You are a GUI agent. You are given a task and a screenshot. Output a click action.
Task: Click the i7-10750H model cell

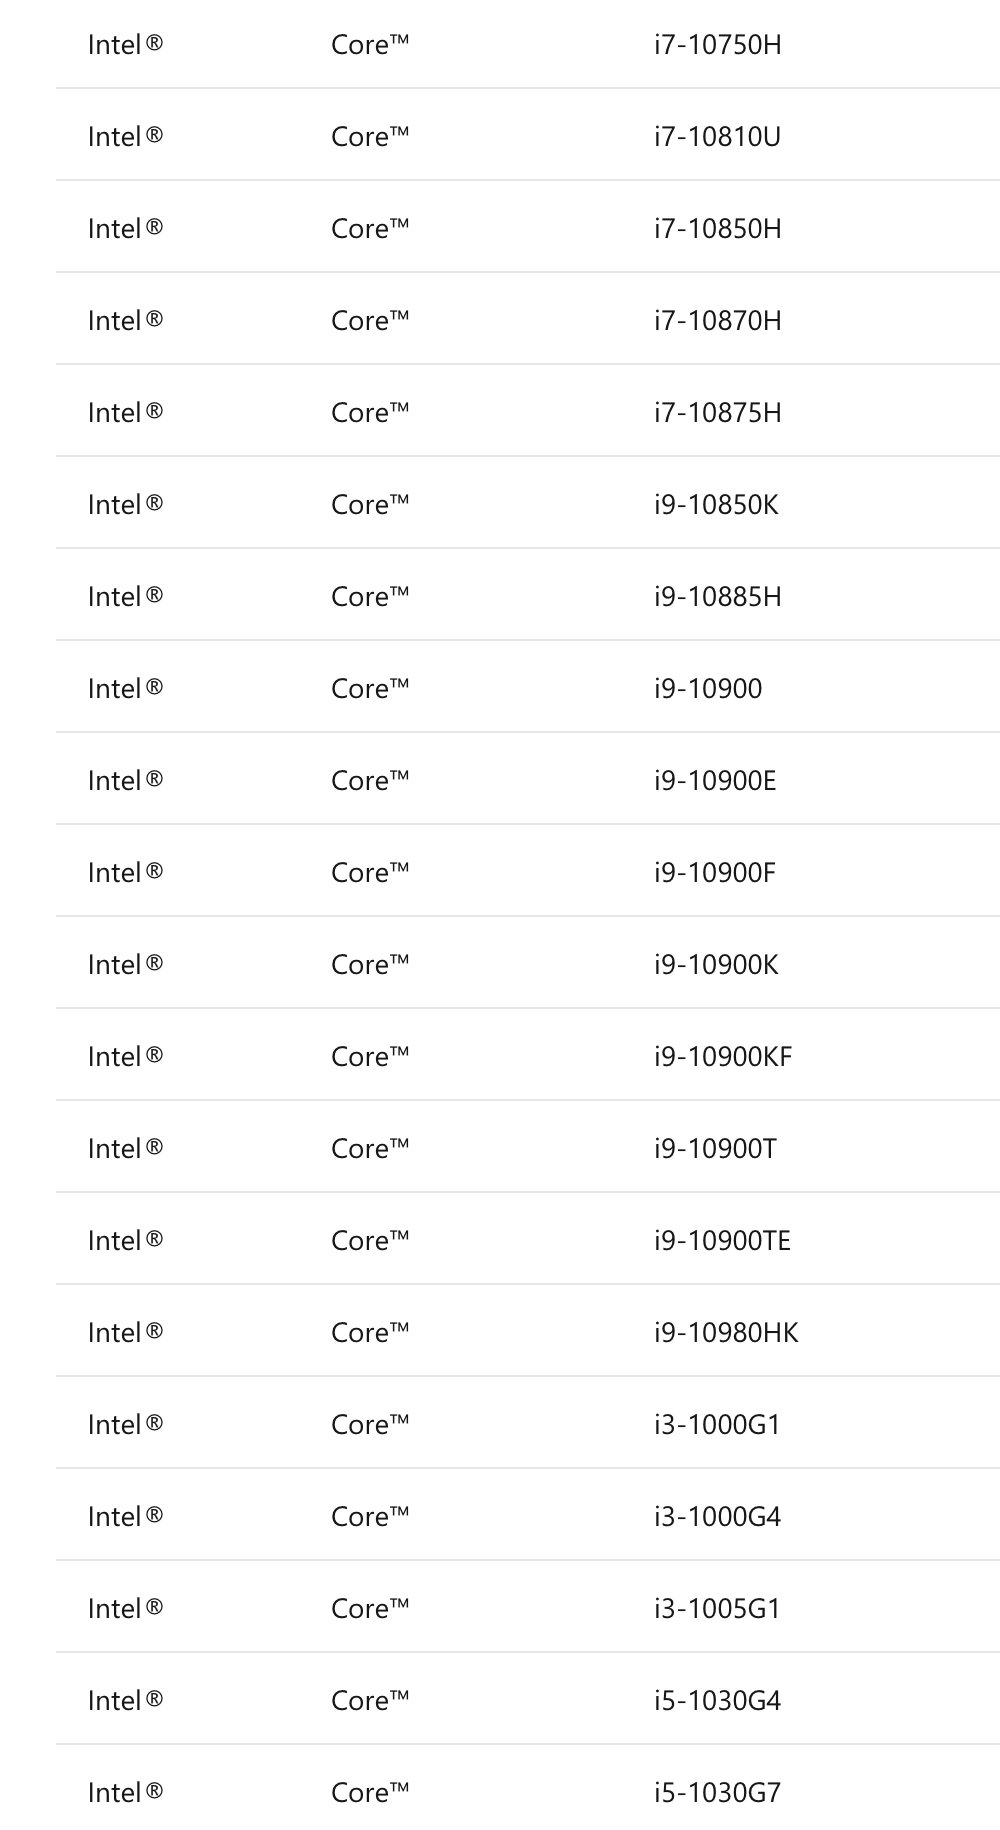[717, 45]
